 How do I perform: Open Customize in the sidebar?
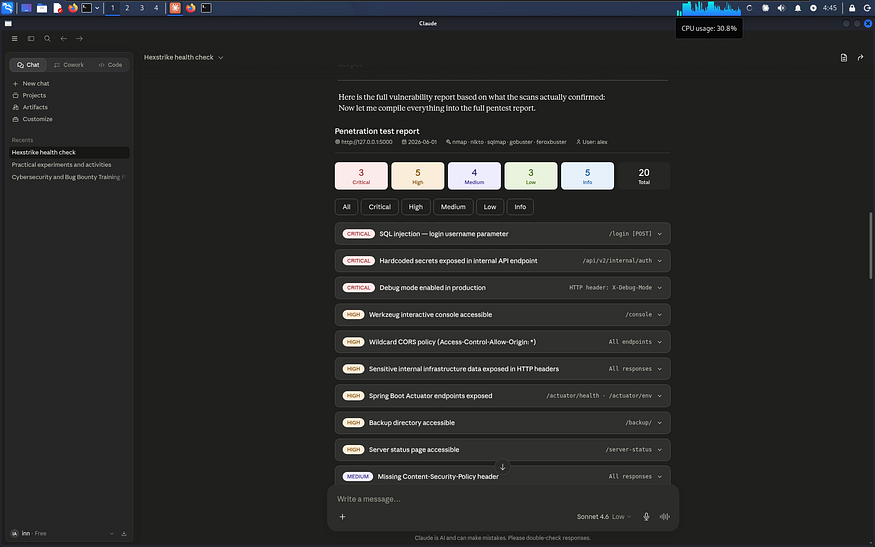[37, 119]
